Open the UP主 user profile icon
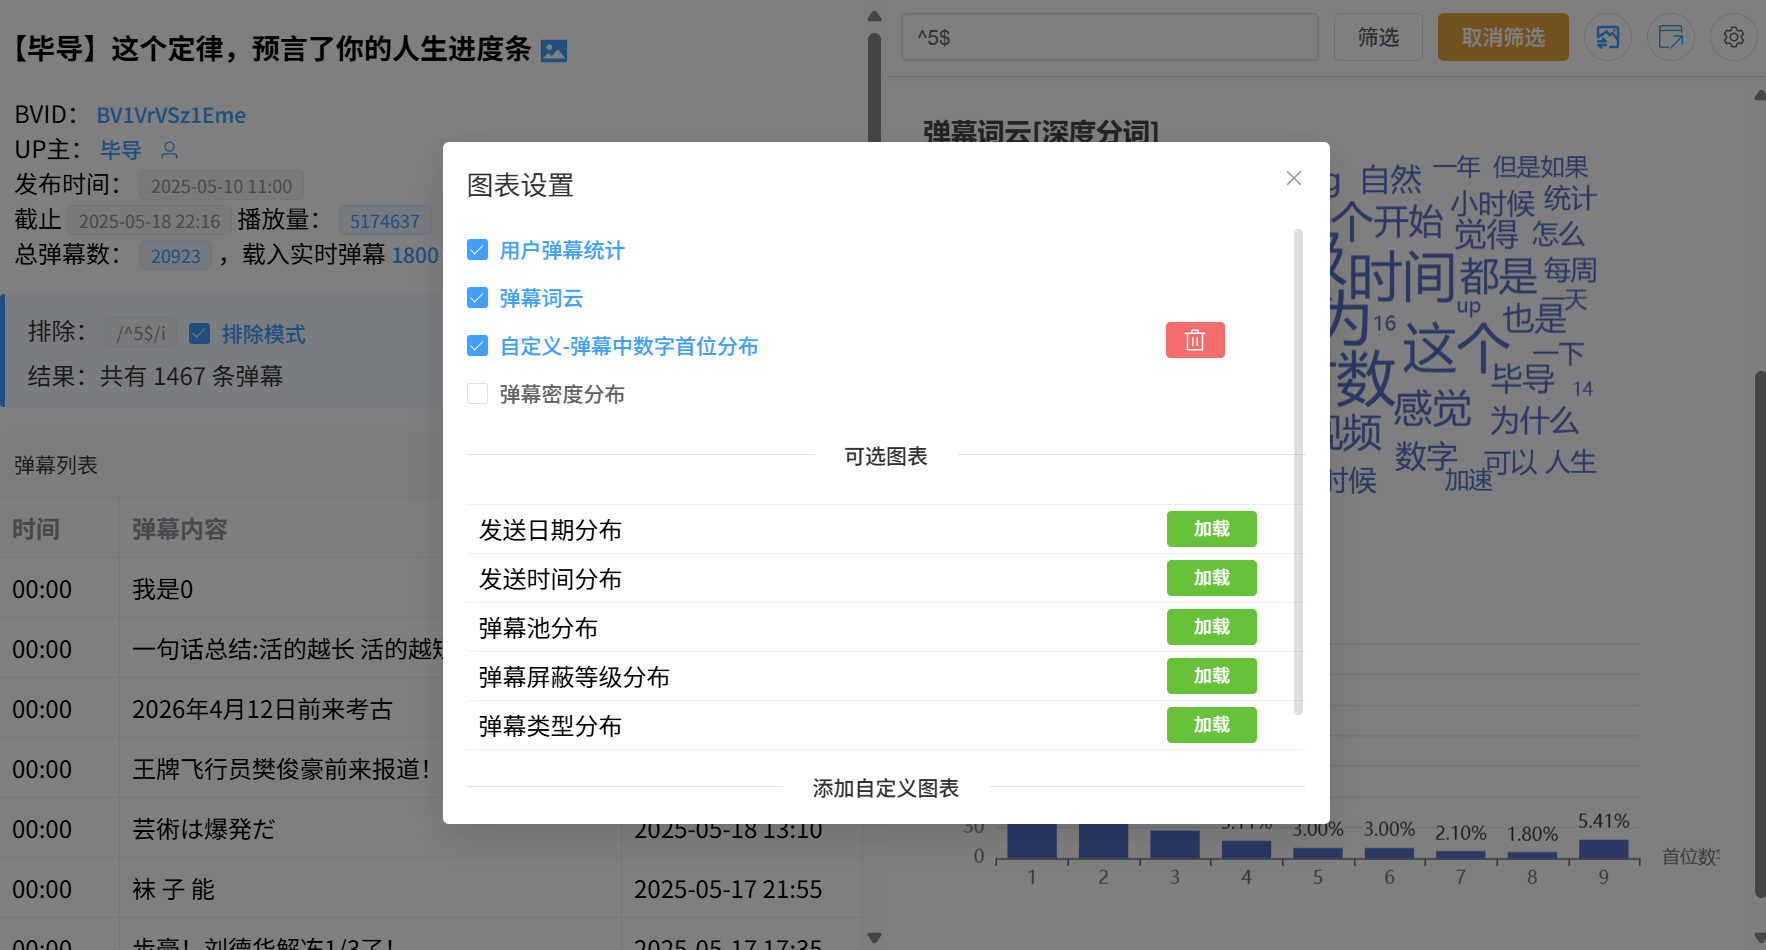 pos(170,150)
